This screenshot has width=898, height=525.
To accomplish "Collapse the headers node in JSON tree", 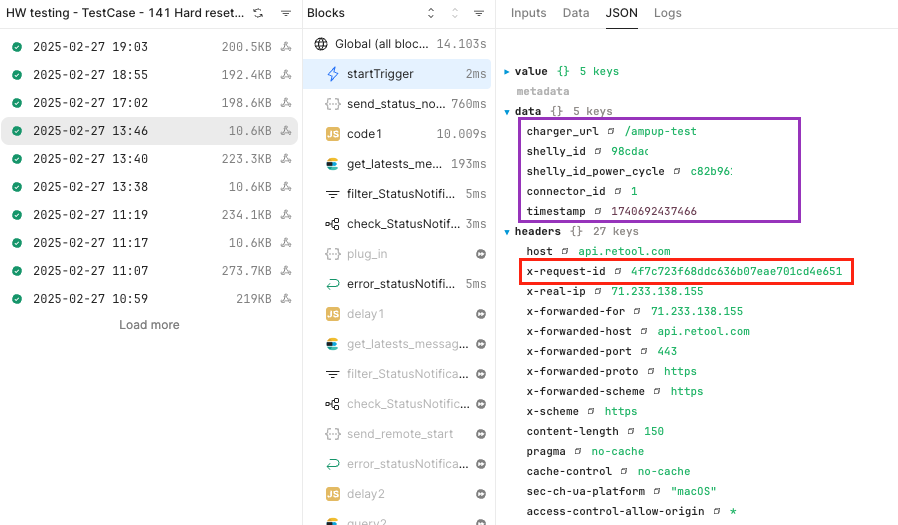I will pos(507,232).
